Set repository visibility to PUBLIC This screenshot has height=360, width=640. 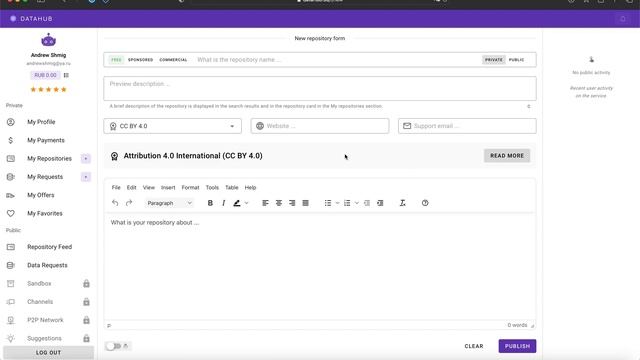(516, 60)
